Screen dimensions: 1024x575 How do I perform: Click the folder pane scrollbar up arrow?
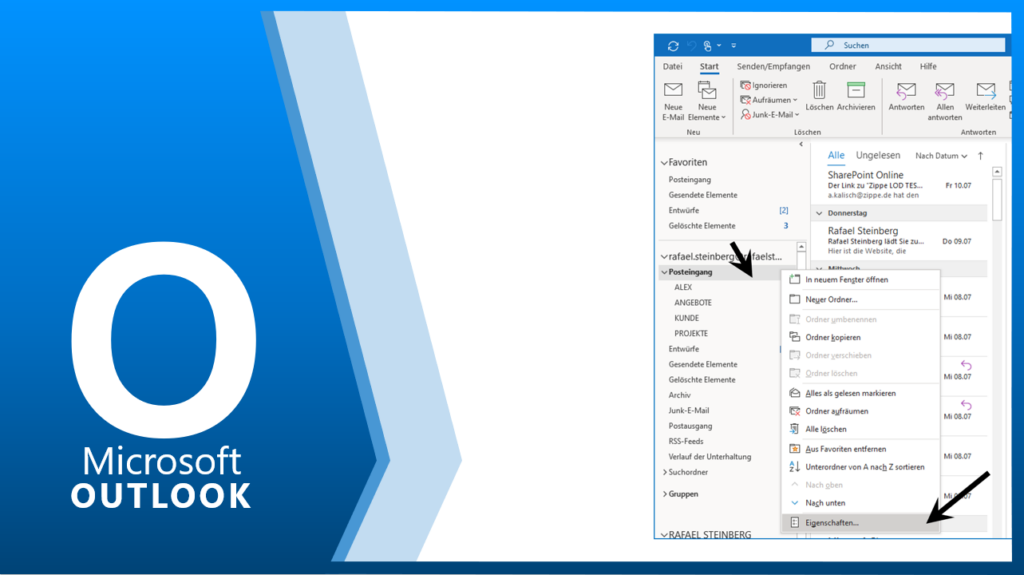click(801, 247)
